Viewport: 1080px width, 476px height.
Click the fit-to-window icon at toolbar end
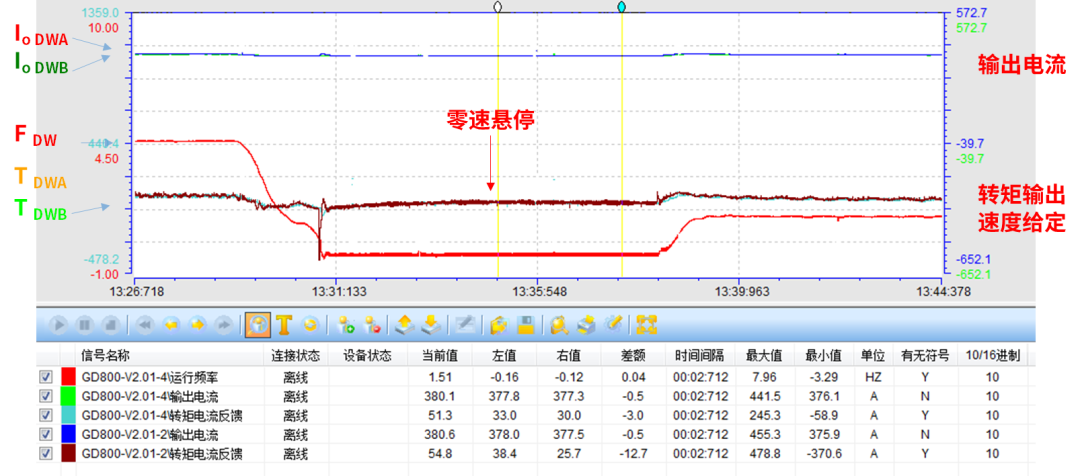click(647, 325)
